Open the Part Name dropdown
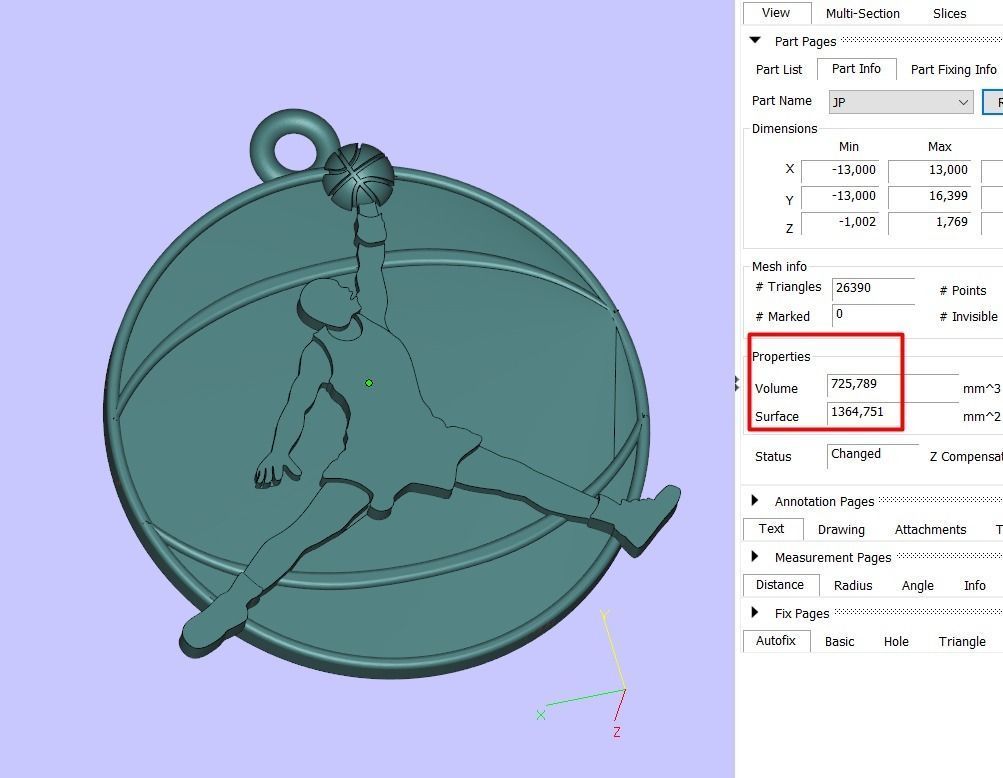Image resolution: width=1003 pixels, height=778 pixels. coord(901,102)
